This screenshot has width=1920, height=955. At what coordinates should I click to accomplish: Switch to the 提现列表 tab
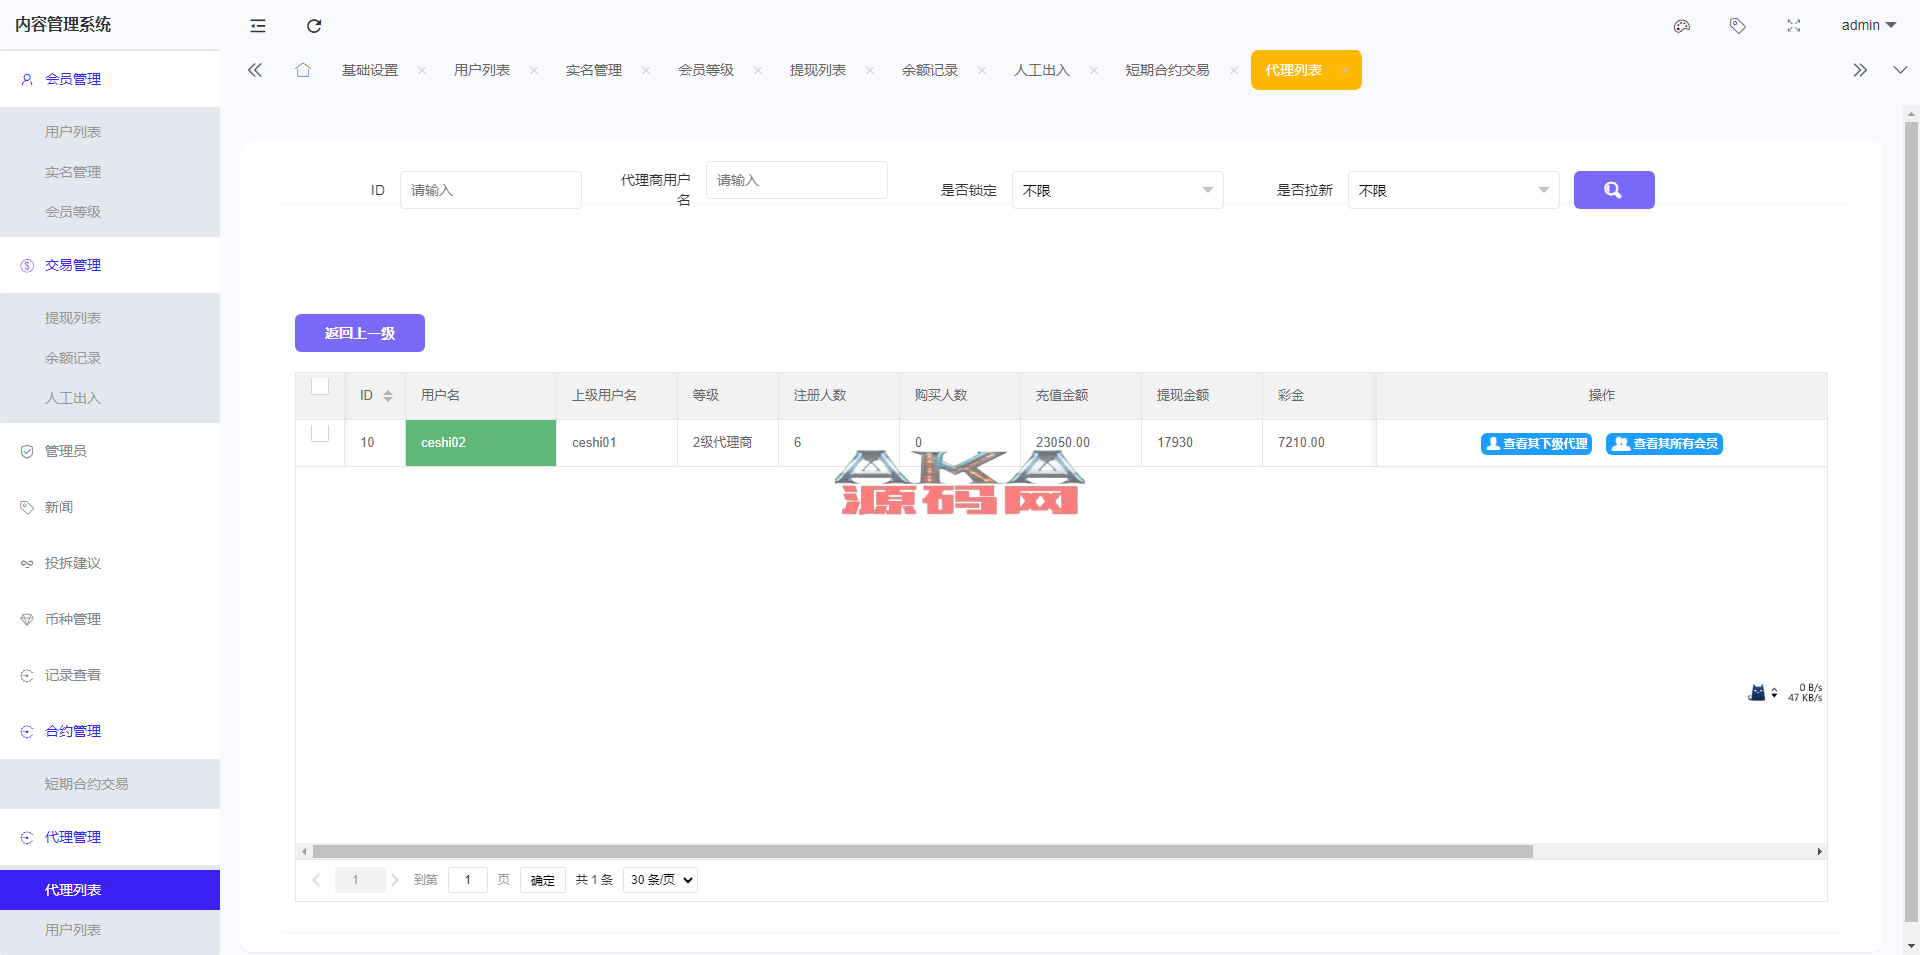(817, 70)
